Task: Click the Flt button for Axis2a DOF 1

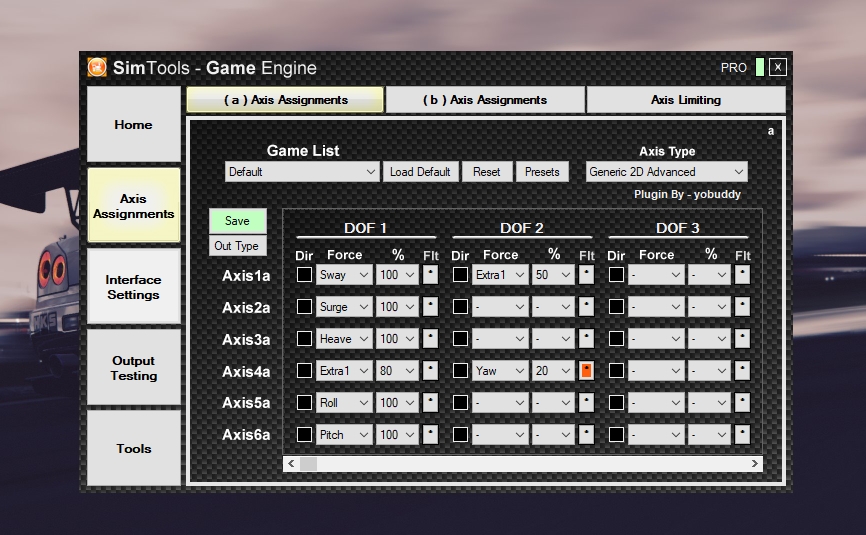Action: 430,307
